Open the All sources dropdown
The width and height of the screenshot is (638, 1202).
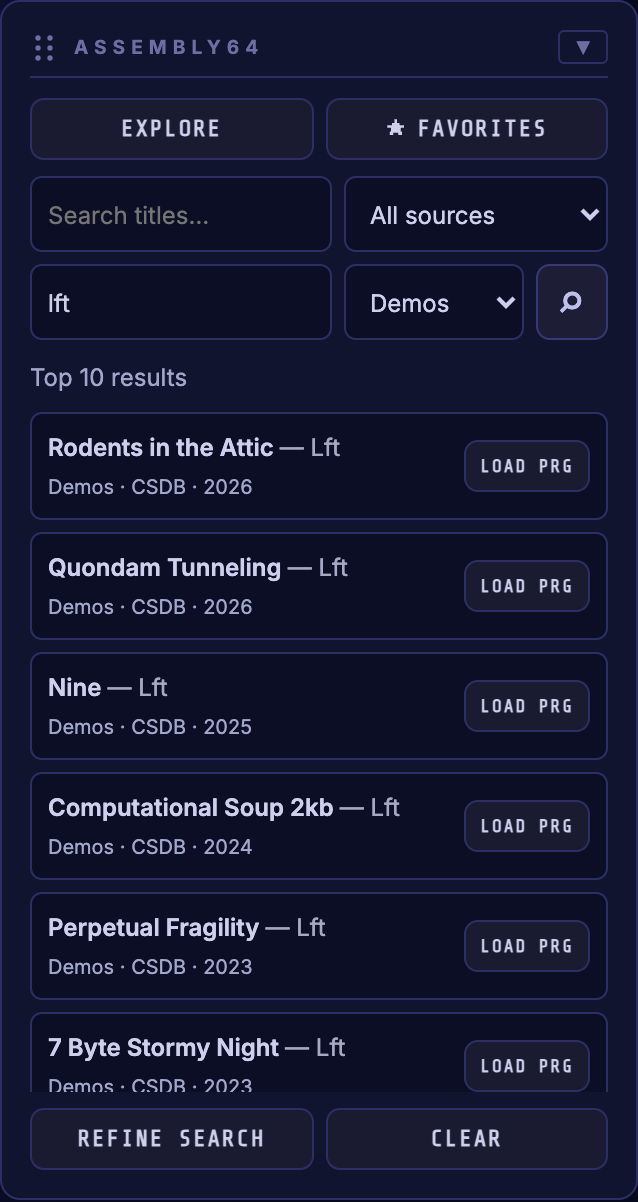click(x=476, y=214)
